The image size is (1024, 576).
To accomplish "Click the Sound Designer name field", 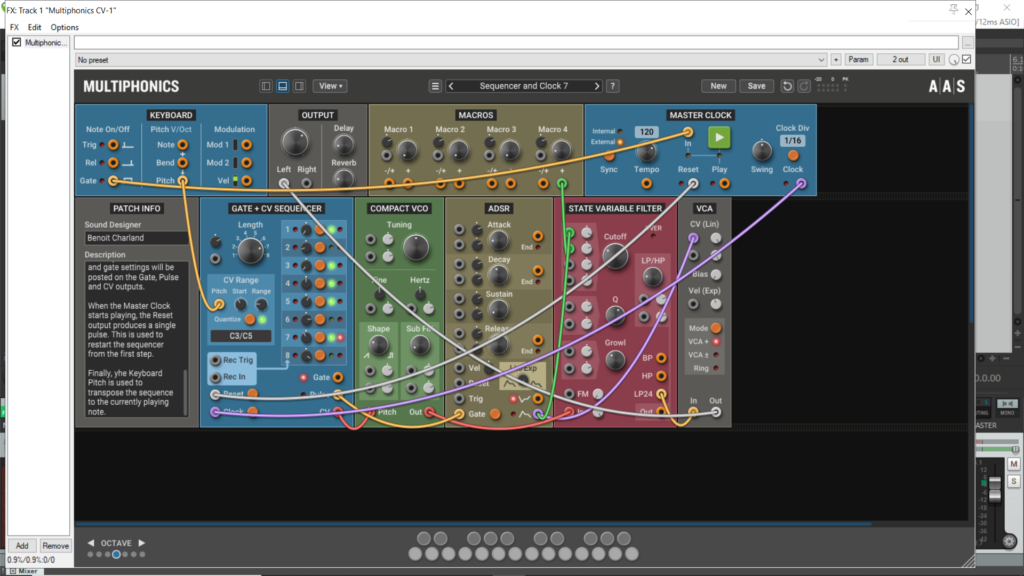I will [x=136, y=238].
